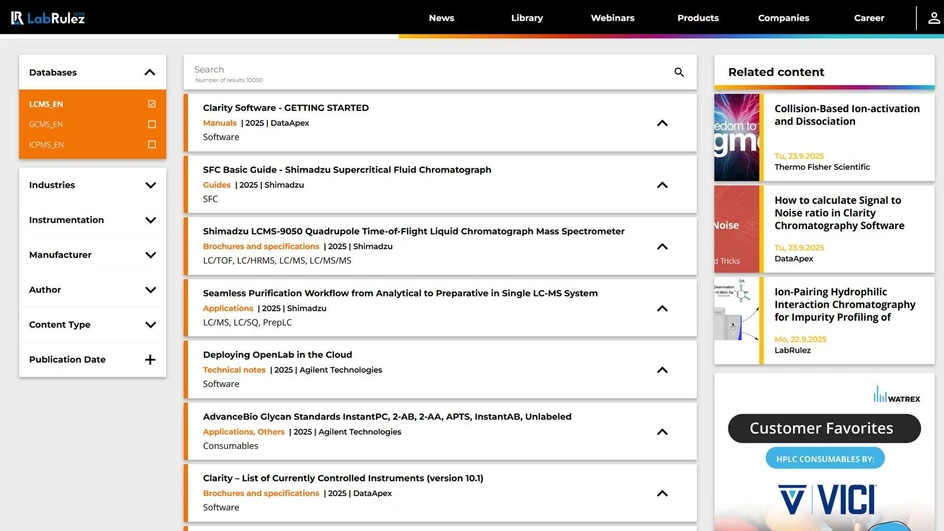Open Collision-Based Ion-activation thumbnail image

(x=737, y=137)
